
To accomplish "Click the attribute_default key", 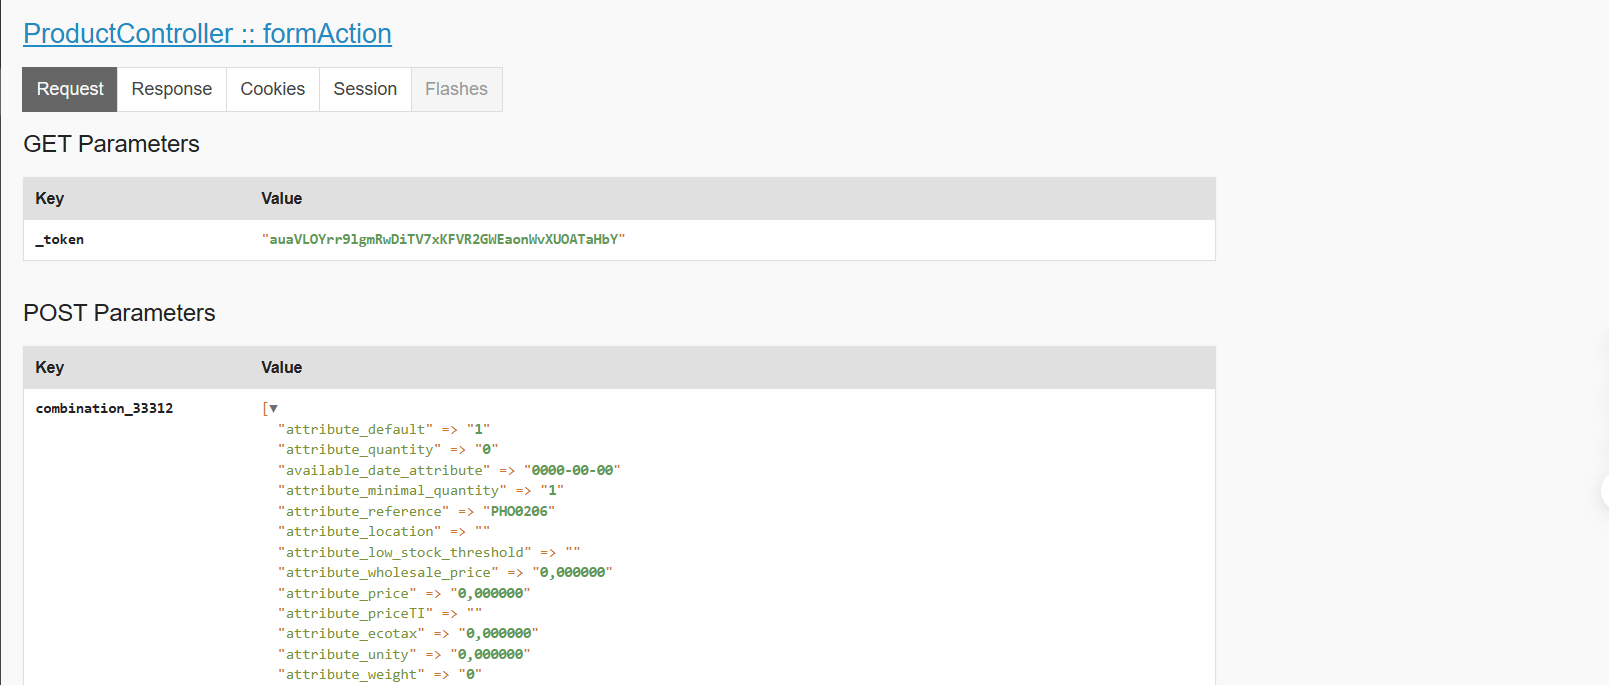I will [x=355, y=429].
